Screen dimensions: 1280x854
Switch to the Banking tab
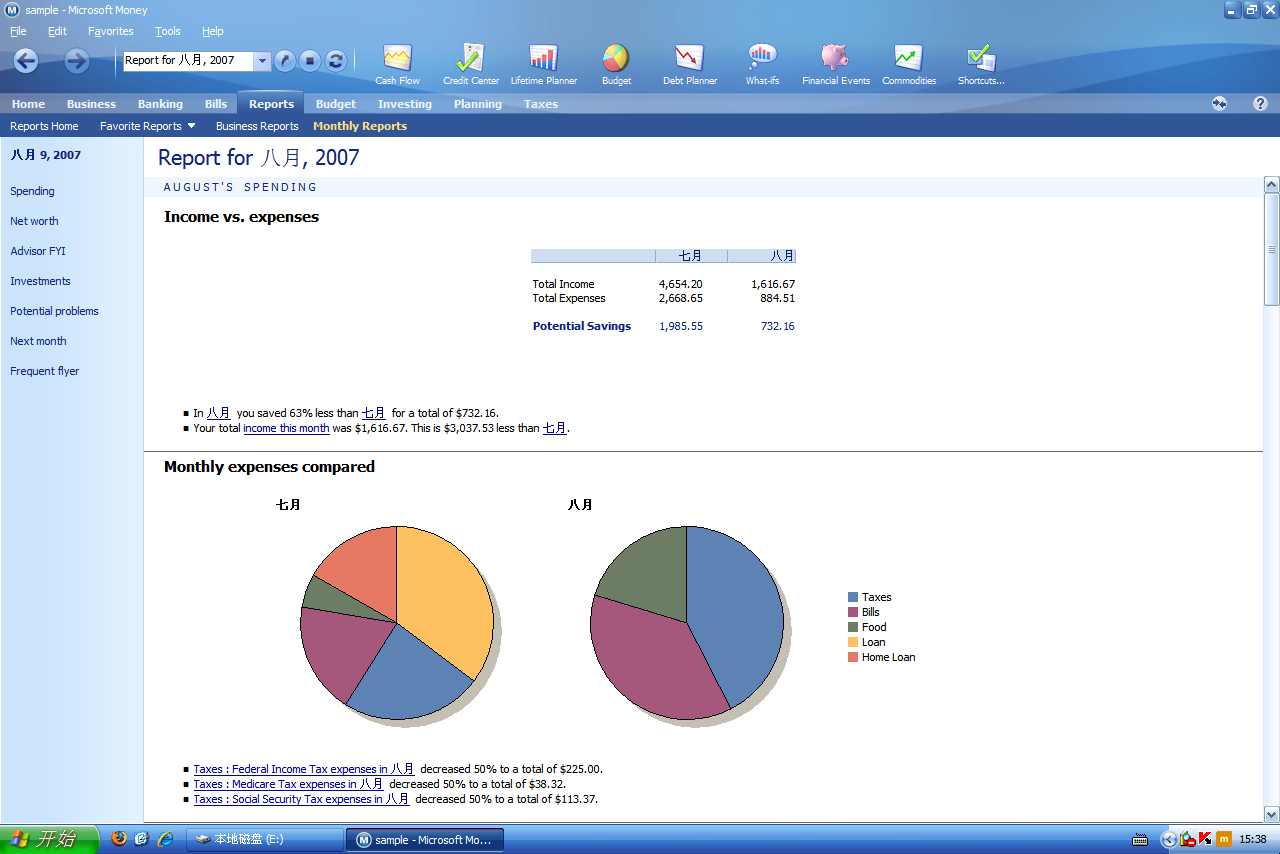pyautogui.click(x=160, y=103)
